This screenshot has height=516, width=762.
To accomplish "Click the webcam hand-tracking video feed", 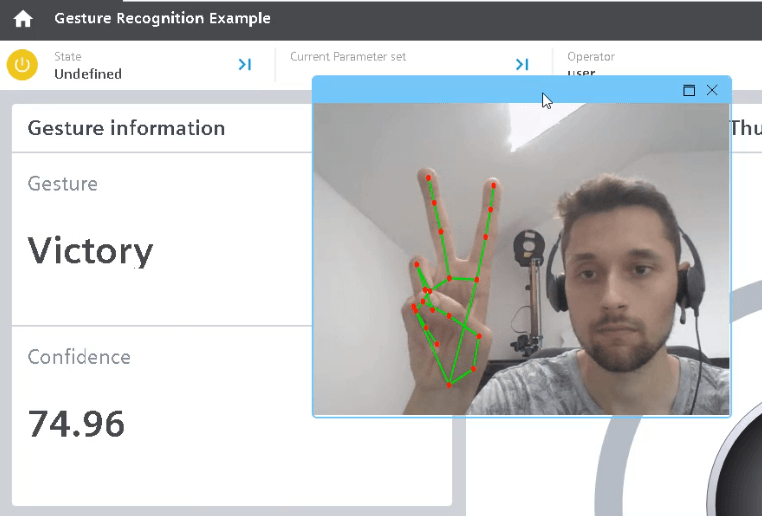I will (x=521, y=259).
